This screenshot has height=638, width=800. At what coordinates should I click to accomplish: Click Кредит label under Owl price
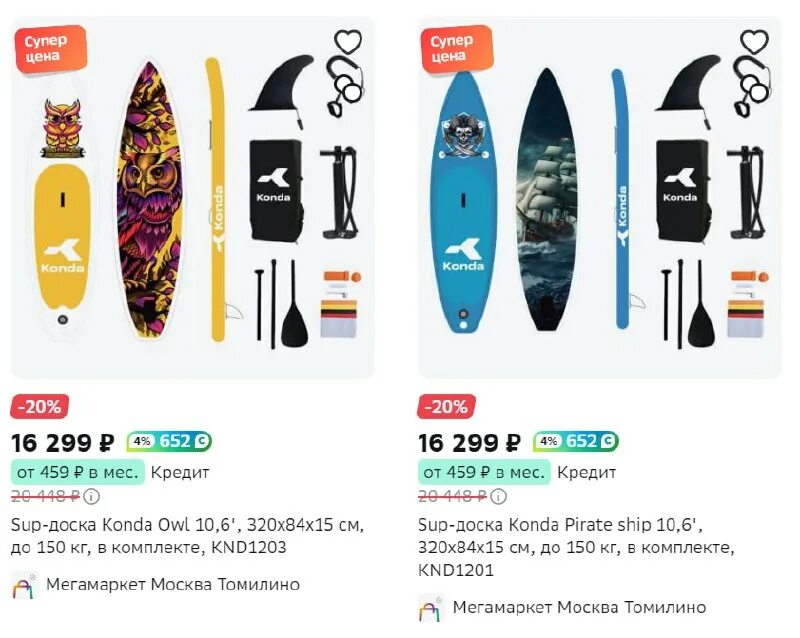[x=180, y=473]
